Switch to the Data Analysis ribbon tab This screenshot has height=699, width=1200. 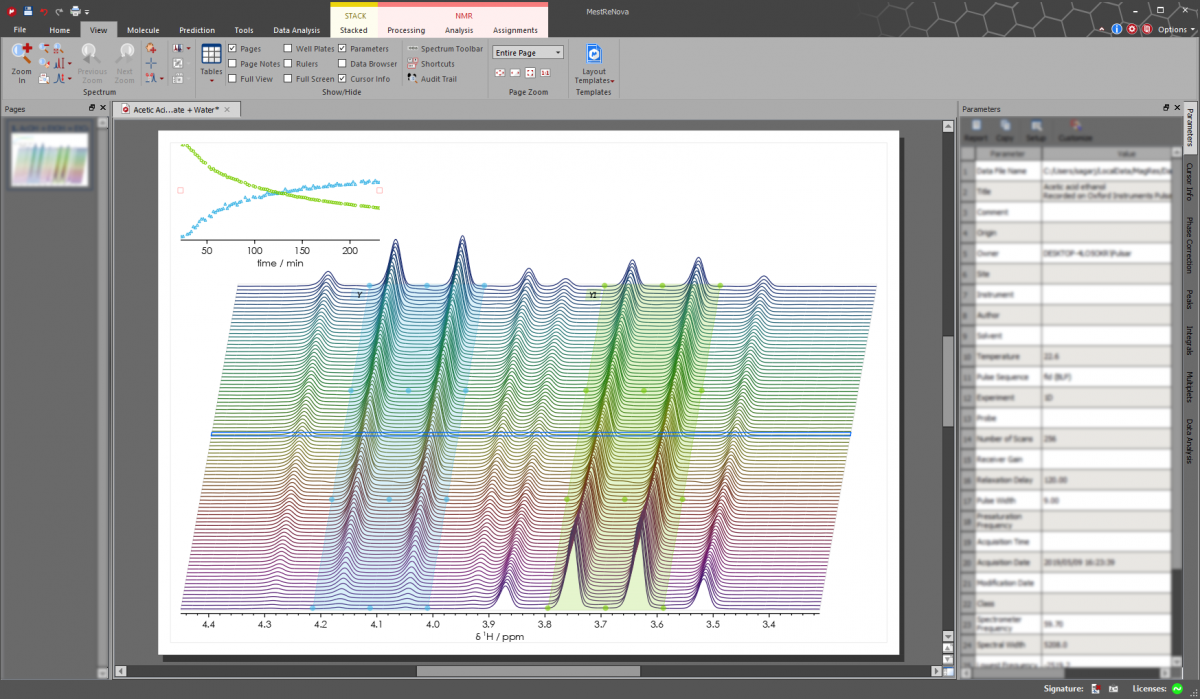[x=297, y=30]
